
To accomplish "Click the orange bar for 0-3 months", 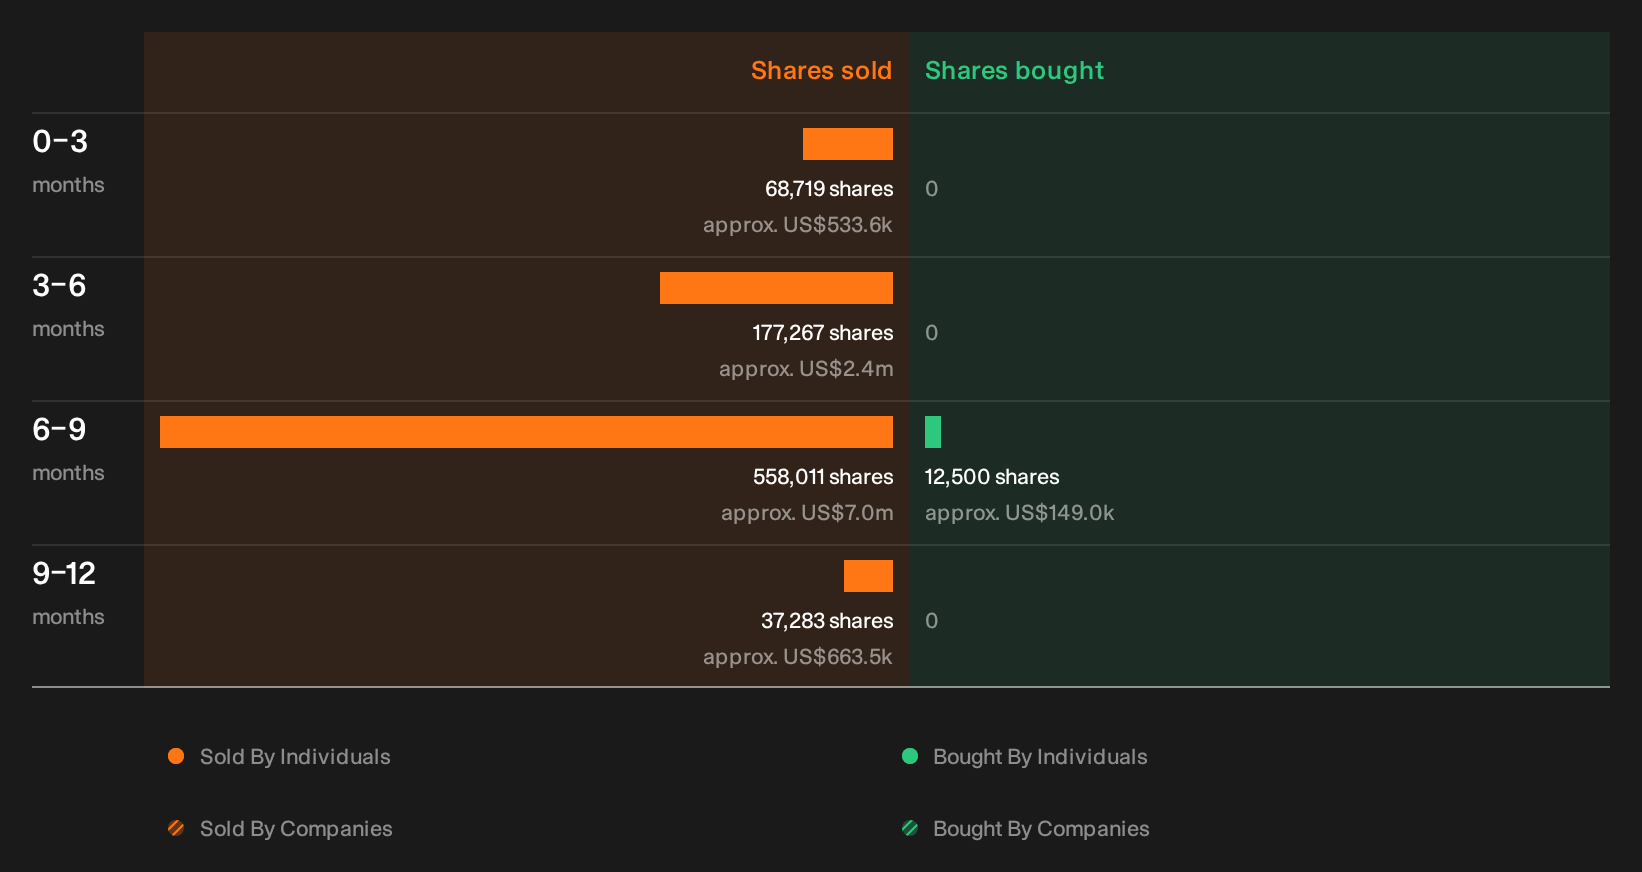I will 848,144.
